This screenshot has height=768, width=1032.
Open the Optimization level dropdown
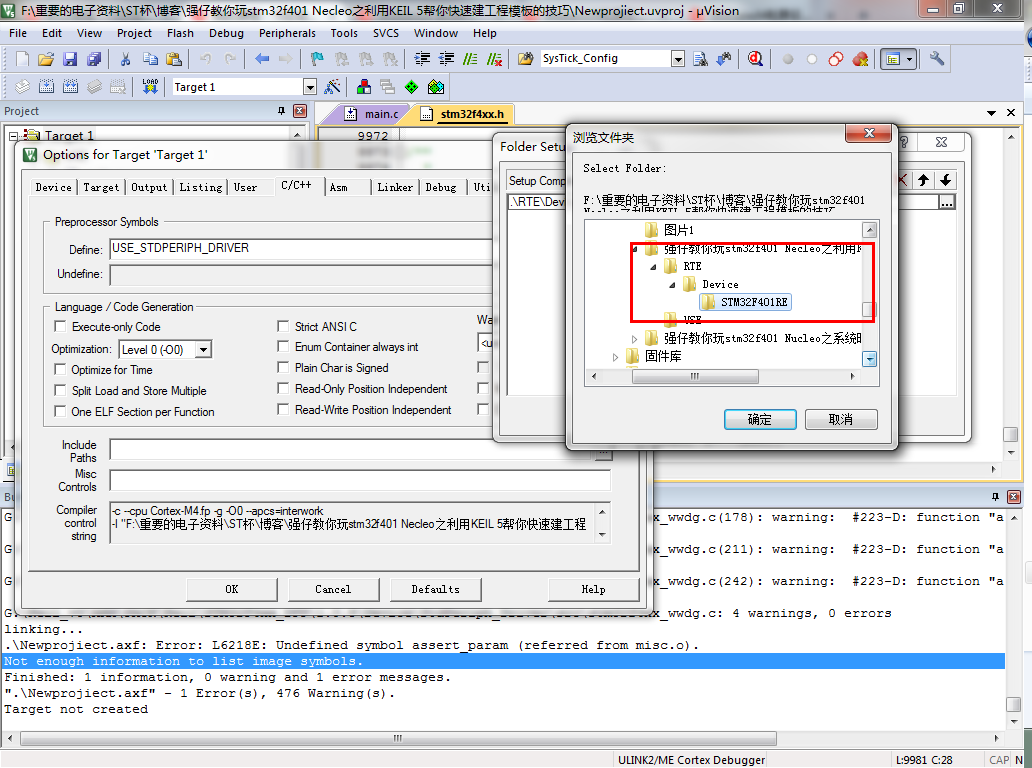tap(203, 349)
